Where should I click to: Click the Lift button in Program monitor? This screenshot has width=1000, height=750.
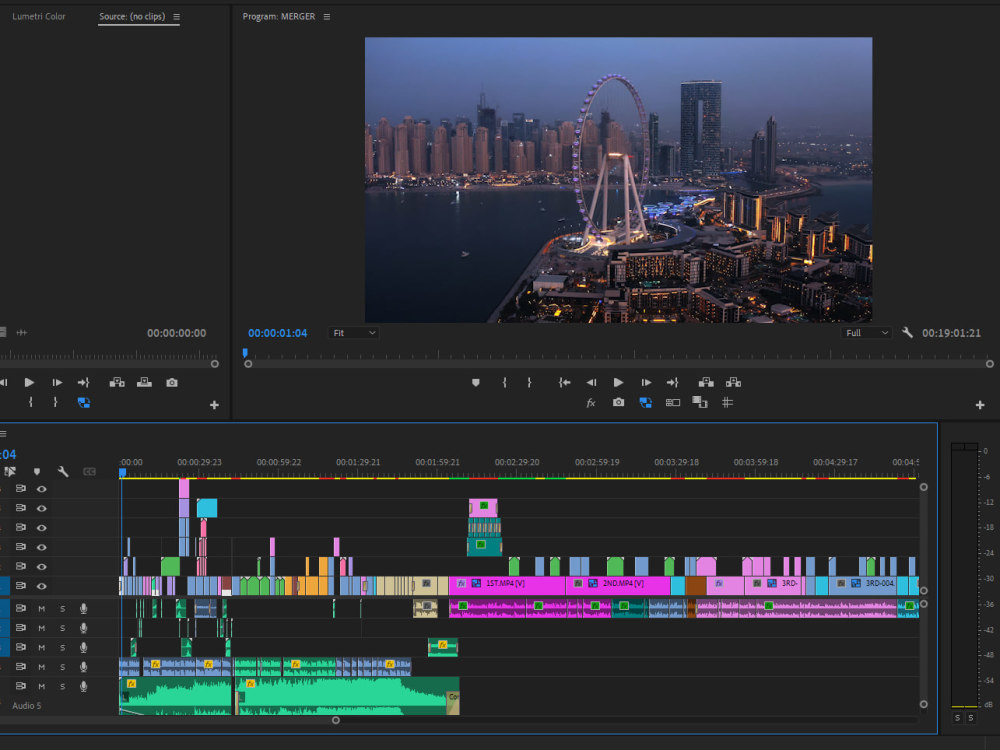point(706,383)
